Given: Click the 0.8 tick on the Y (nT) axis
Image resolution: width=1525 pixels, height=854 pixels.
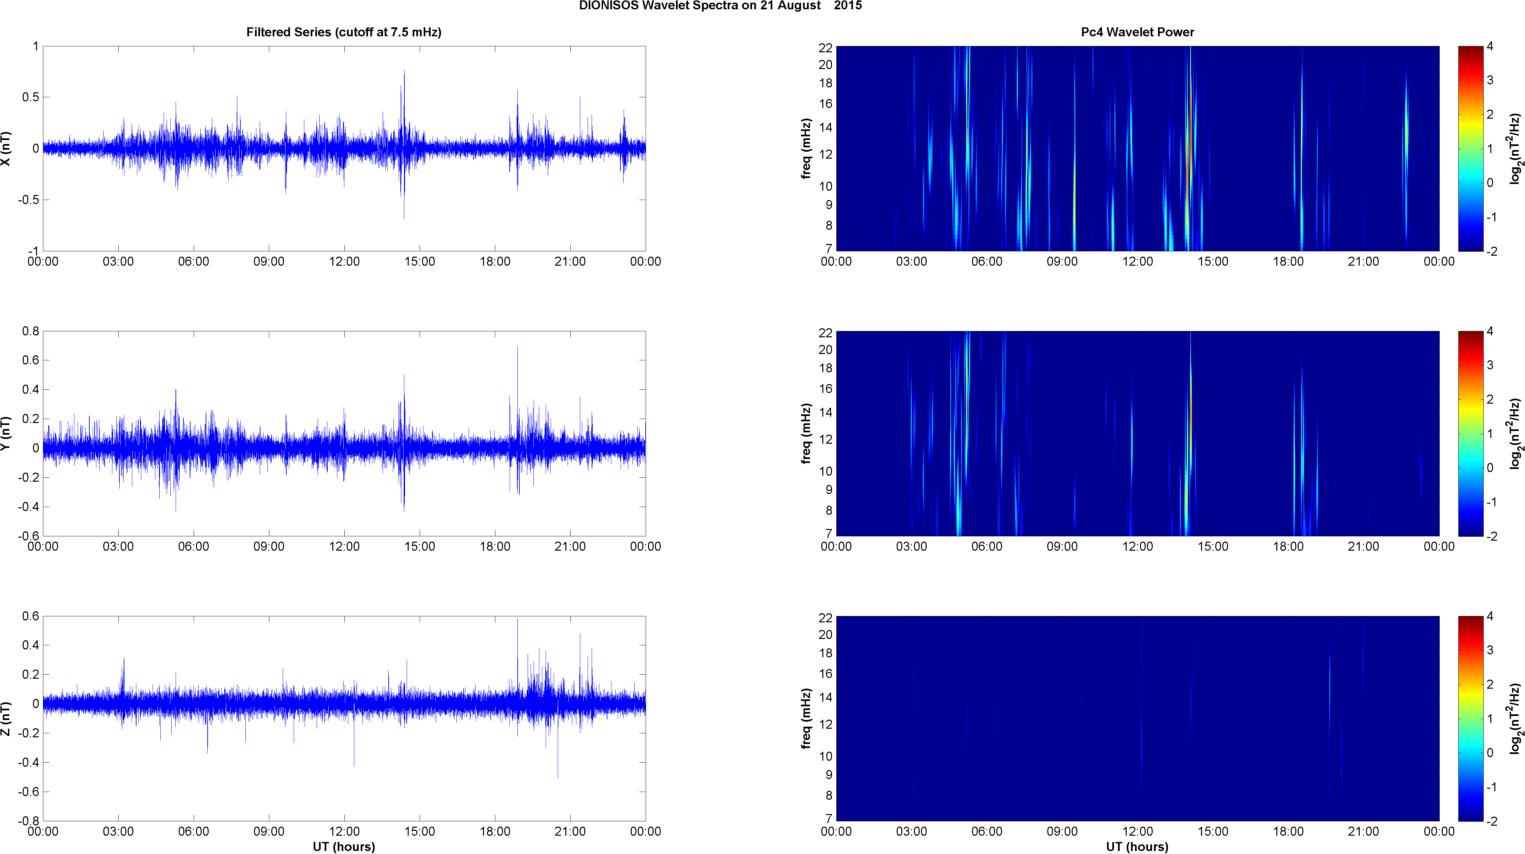Looking at the screenshot, I should pos(30,331).
